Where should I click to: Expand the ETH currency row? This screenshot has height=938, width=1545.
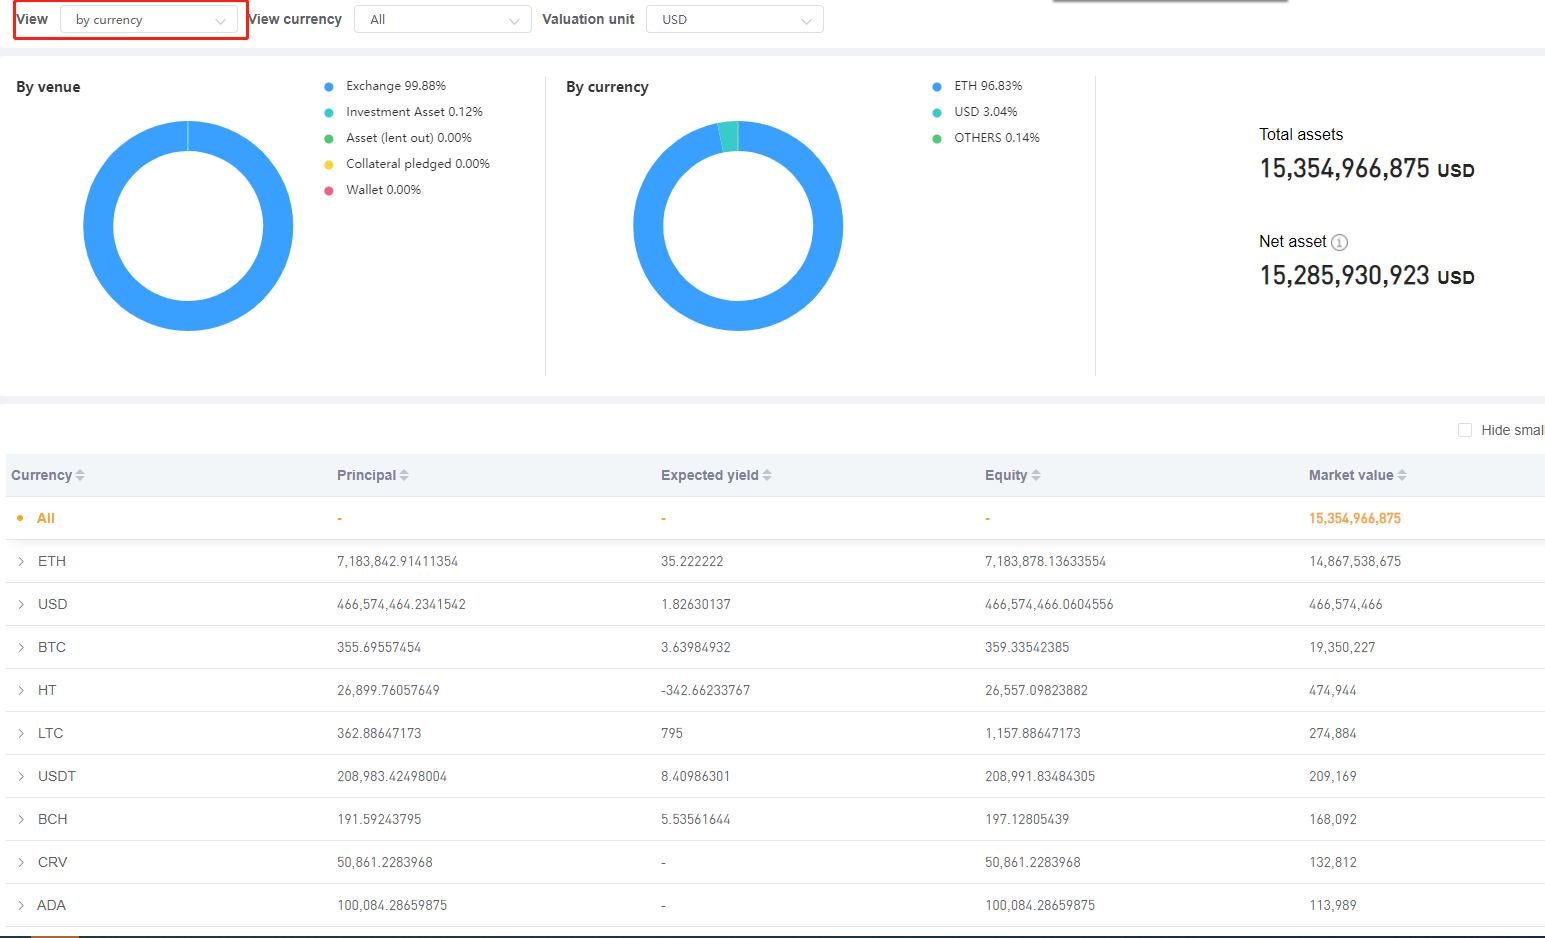click(x=21, y=561)
